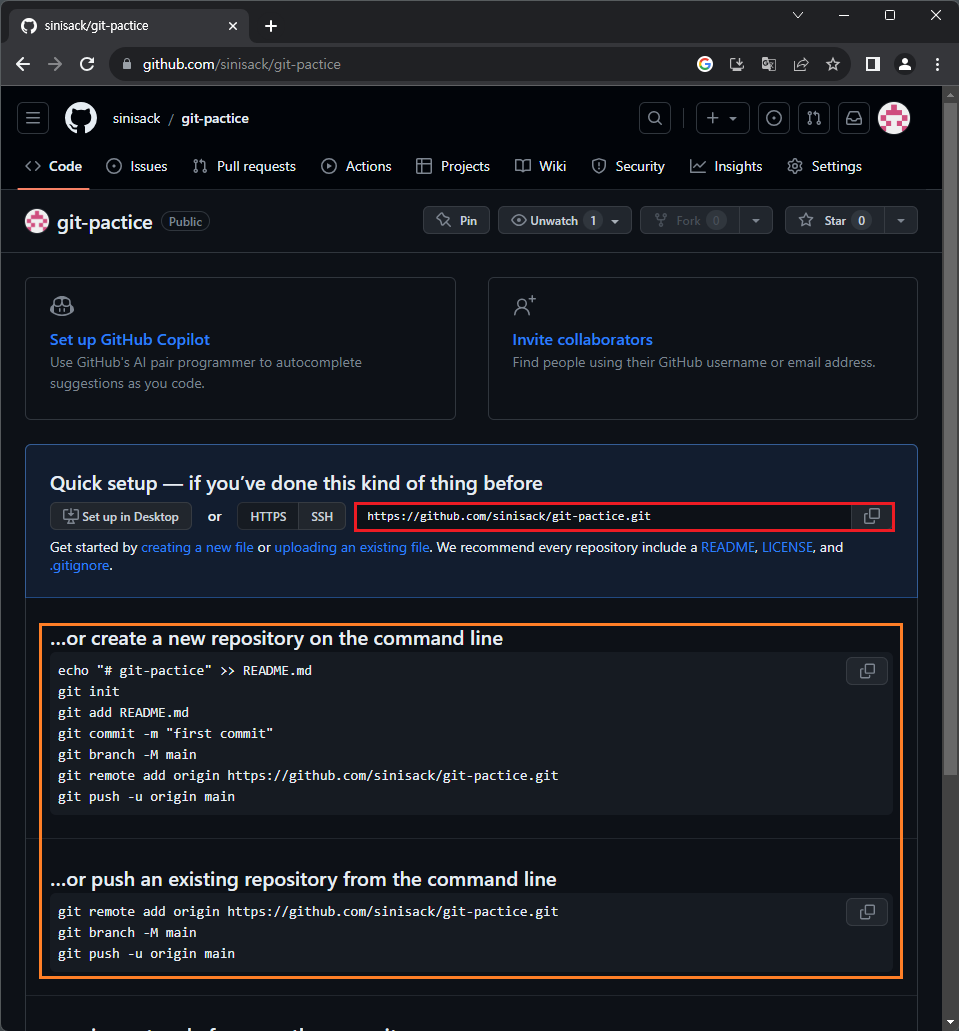Screen dimensions: 959x1031
Task: Click the invite collaborators person icon
Action: (524, 306)
